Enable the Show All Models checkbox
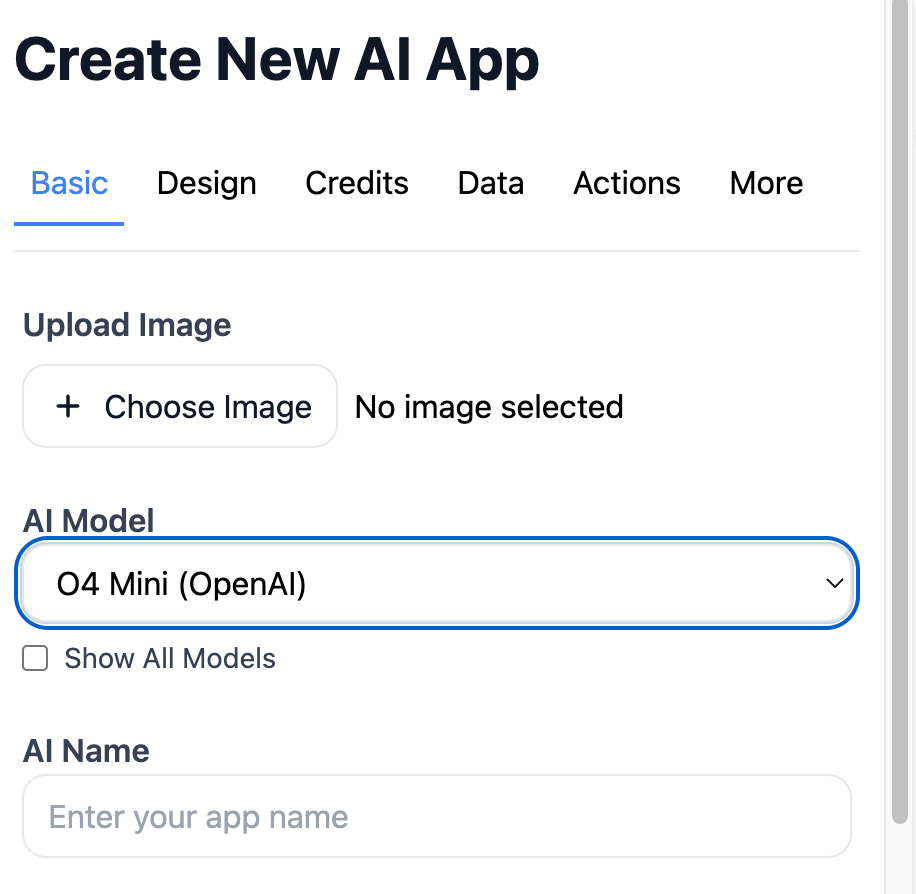This screenshot has height=894, width=916. pos(36,659)
